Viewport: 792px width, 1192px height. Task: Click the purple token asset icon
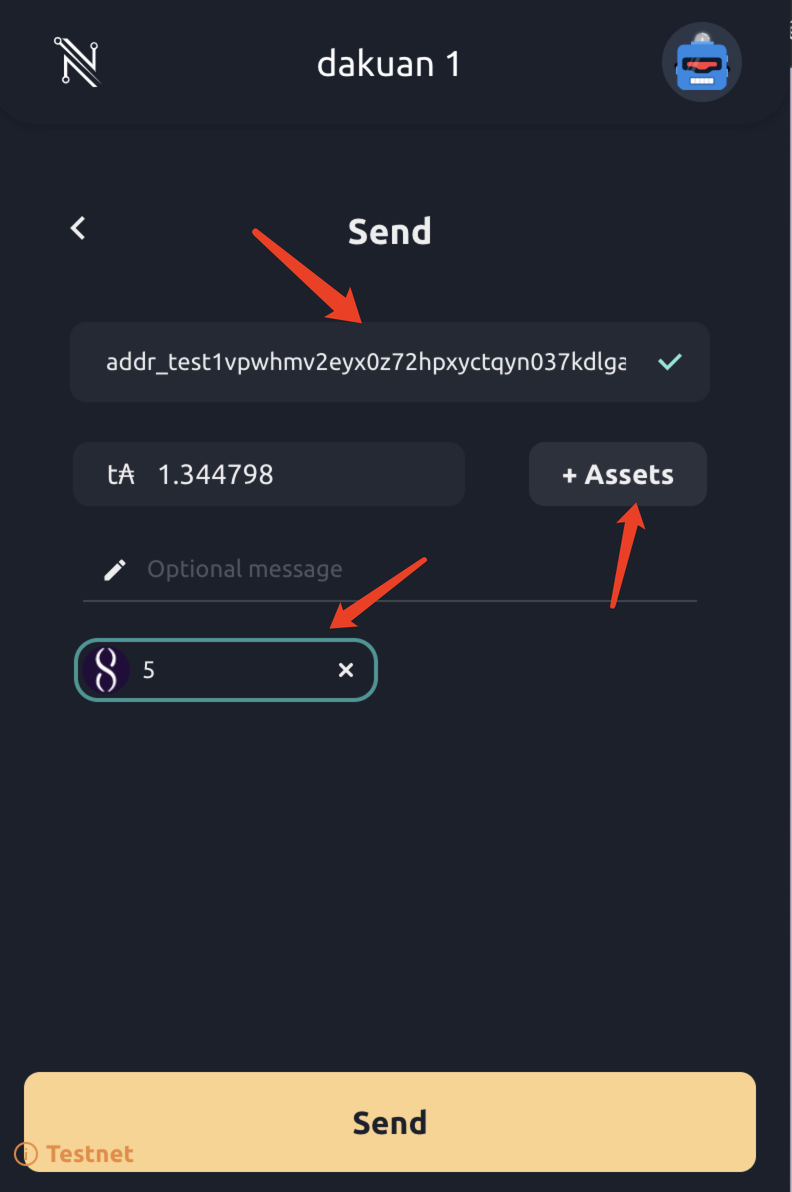point(105,670)
